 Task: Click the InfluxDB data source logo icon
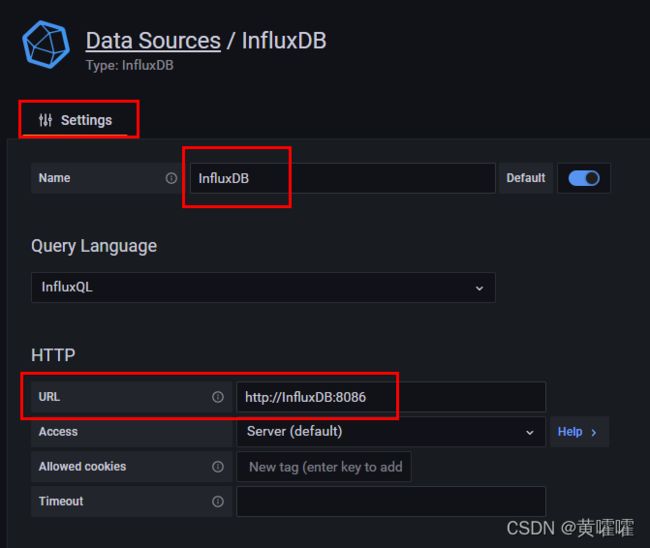(x=46, y=44)
